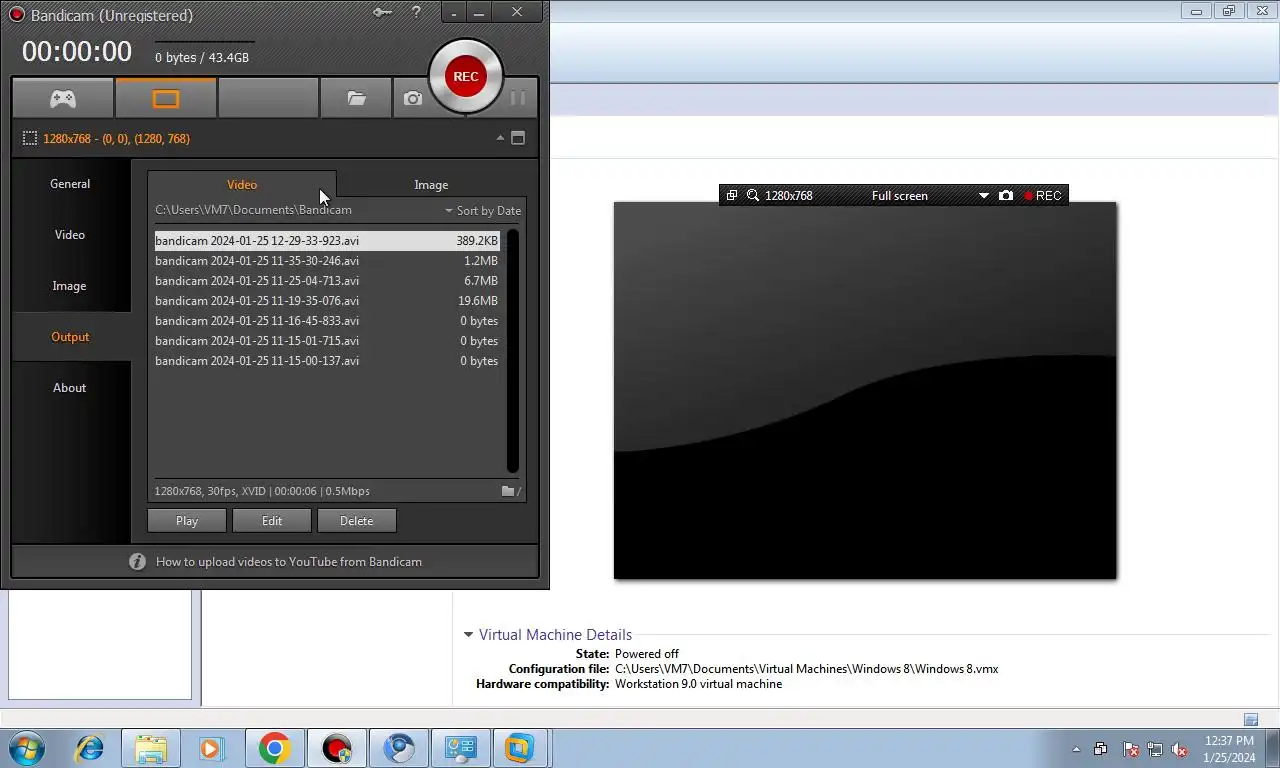Click the virtual machine preview thumbnail
This screenshot has width=1280, height=768.
(x=865, y=391)
